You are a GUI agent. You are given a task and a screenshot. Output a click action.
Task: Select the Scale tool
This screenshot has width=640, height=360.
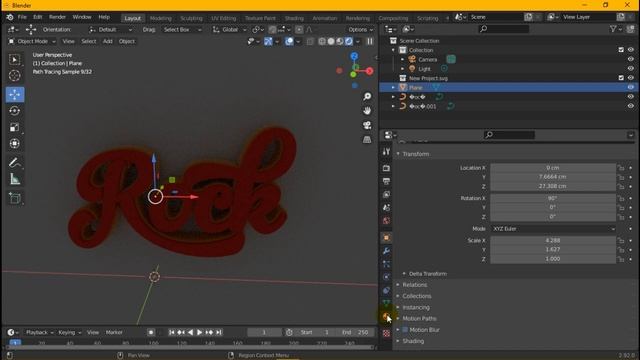[x=15, y=127]
